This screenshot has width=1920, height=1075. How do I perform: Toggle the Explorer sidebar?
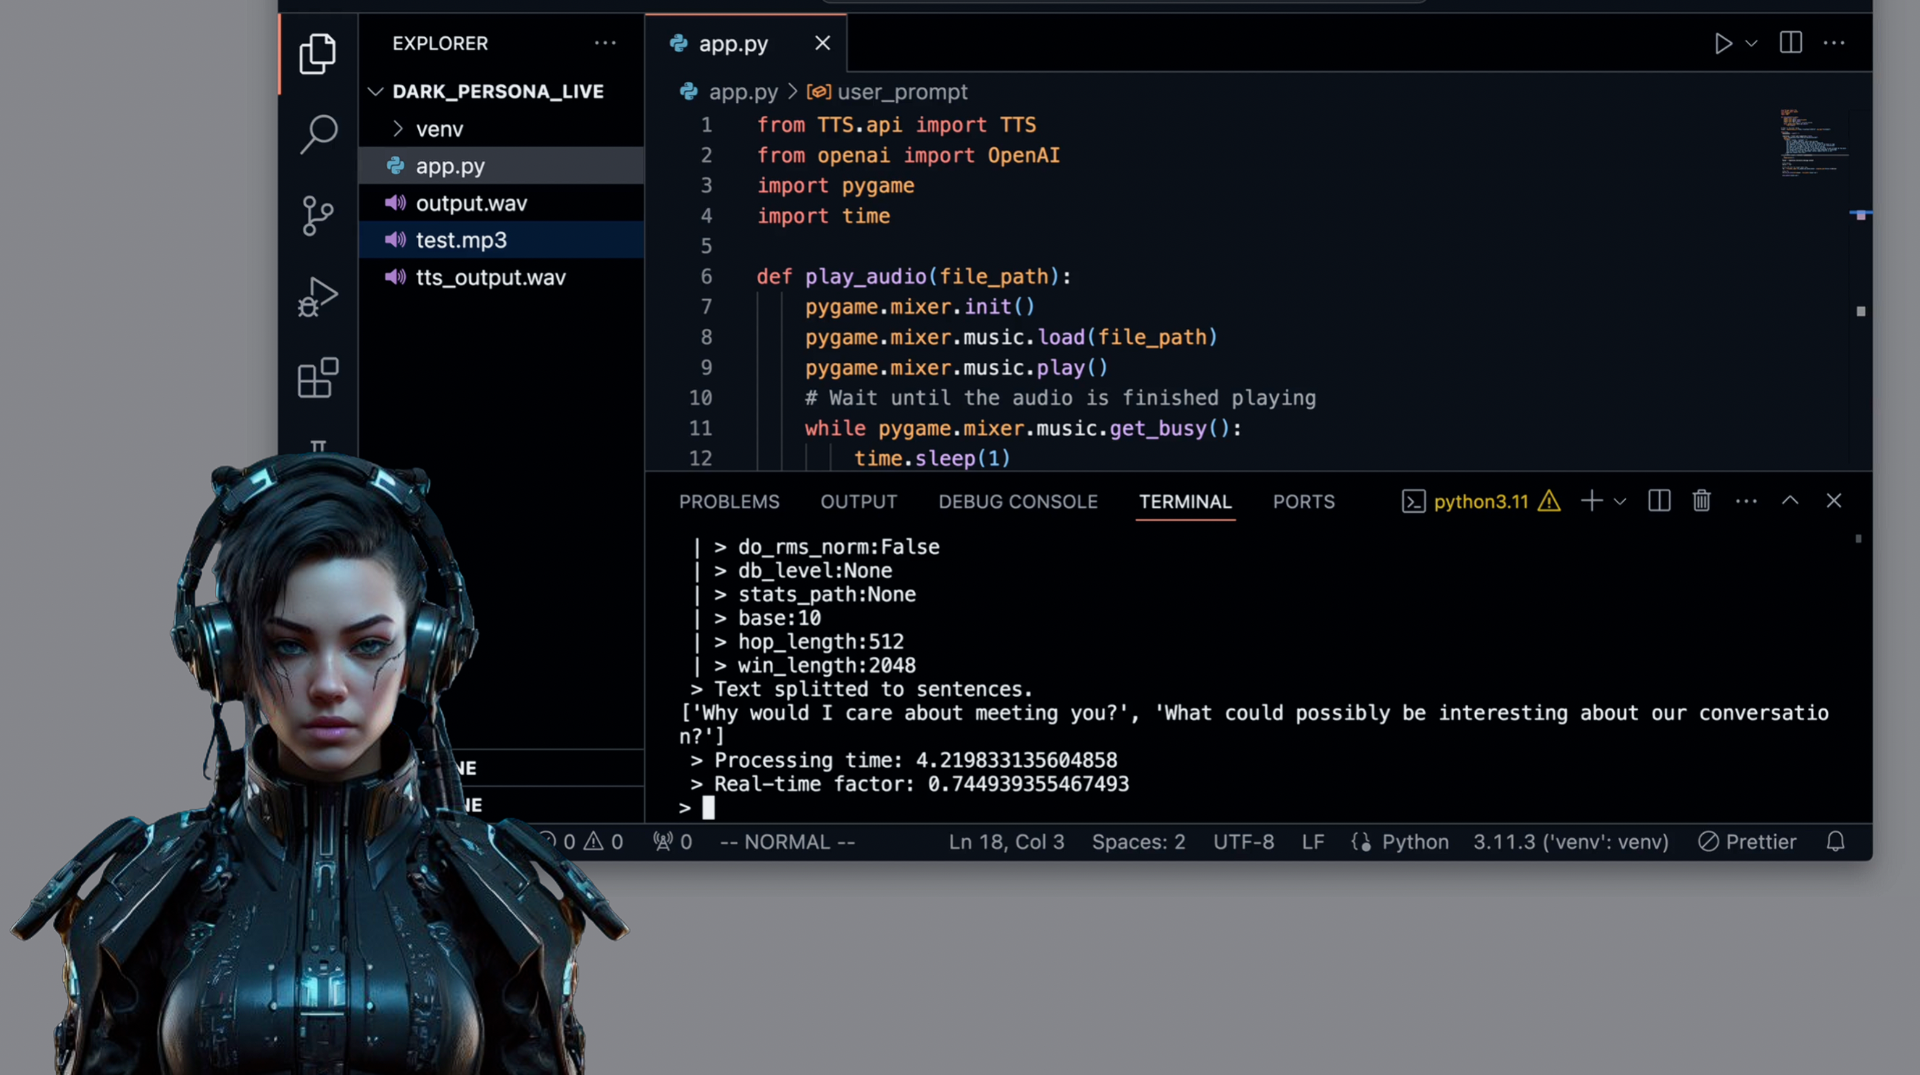[317, 54]
